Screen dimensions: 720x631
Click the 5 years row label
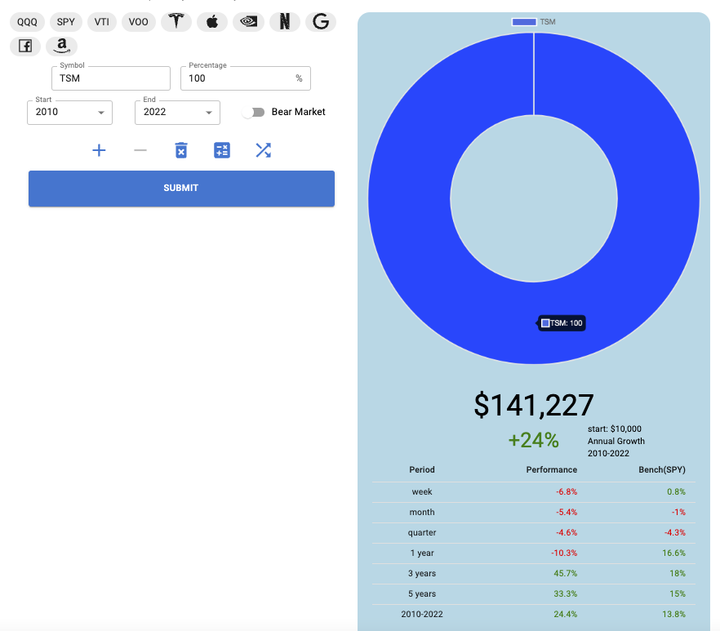(x=422, y=594)
